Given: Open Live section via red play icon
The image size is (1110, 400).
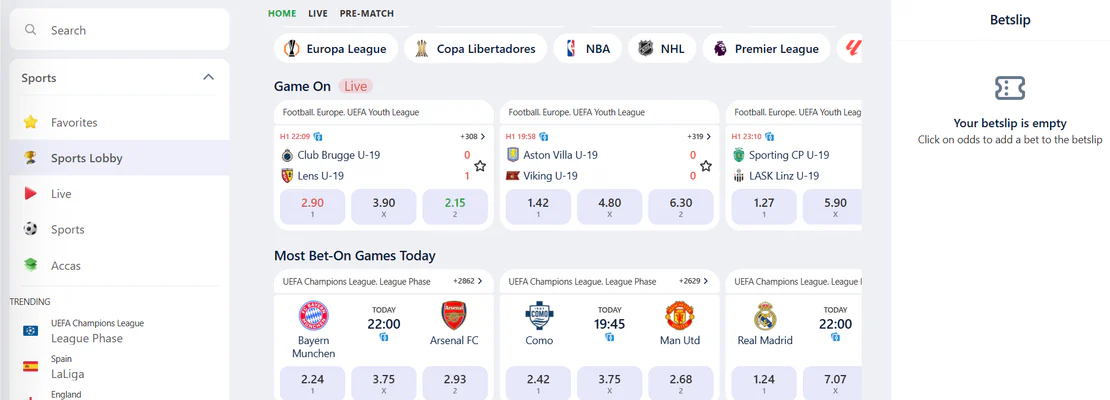Looking at the screenshot, I should coord(30,193).
